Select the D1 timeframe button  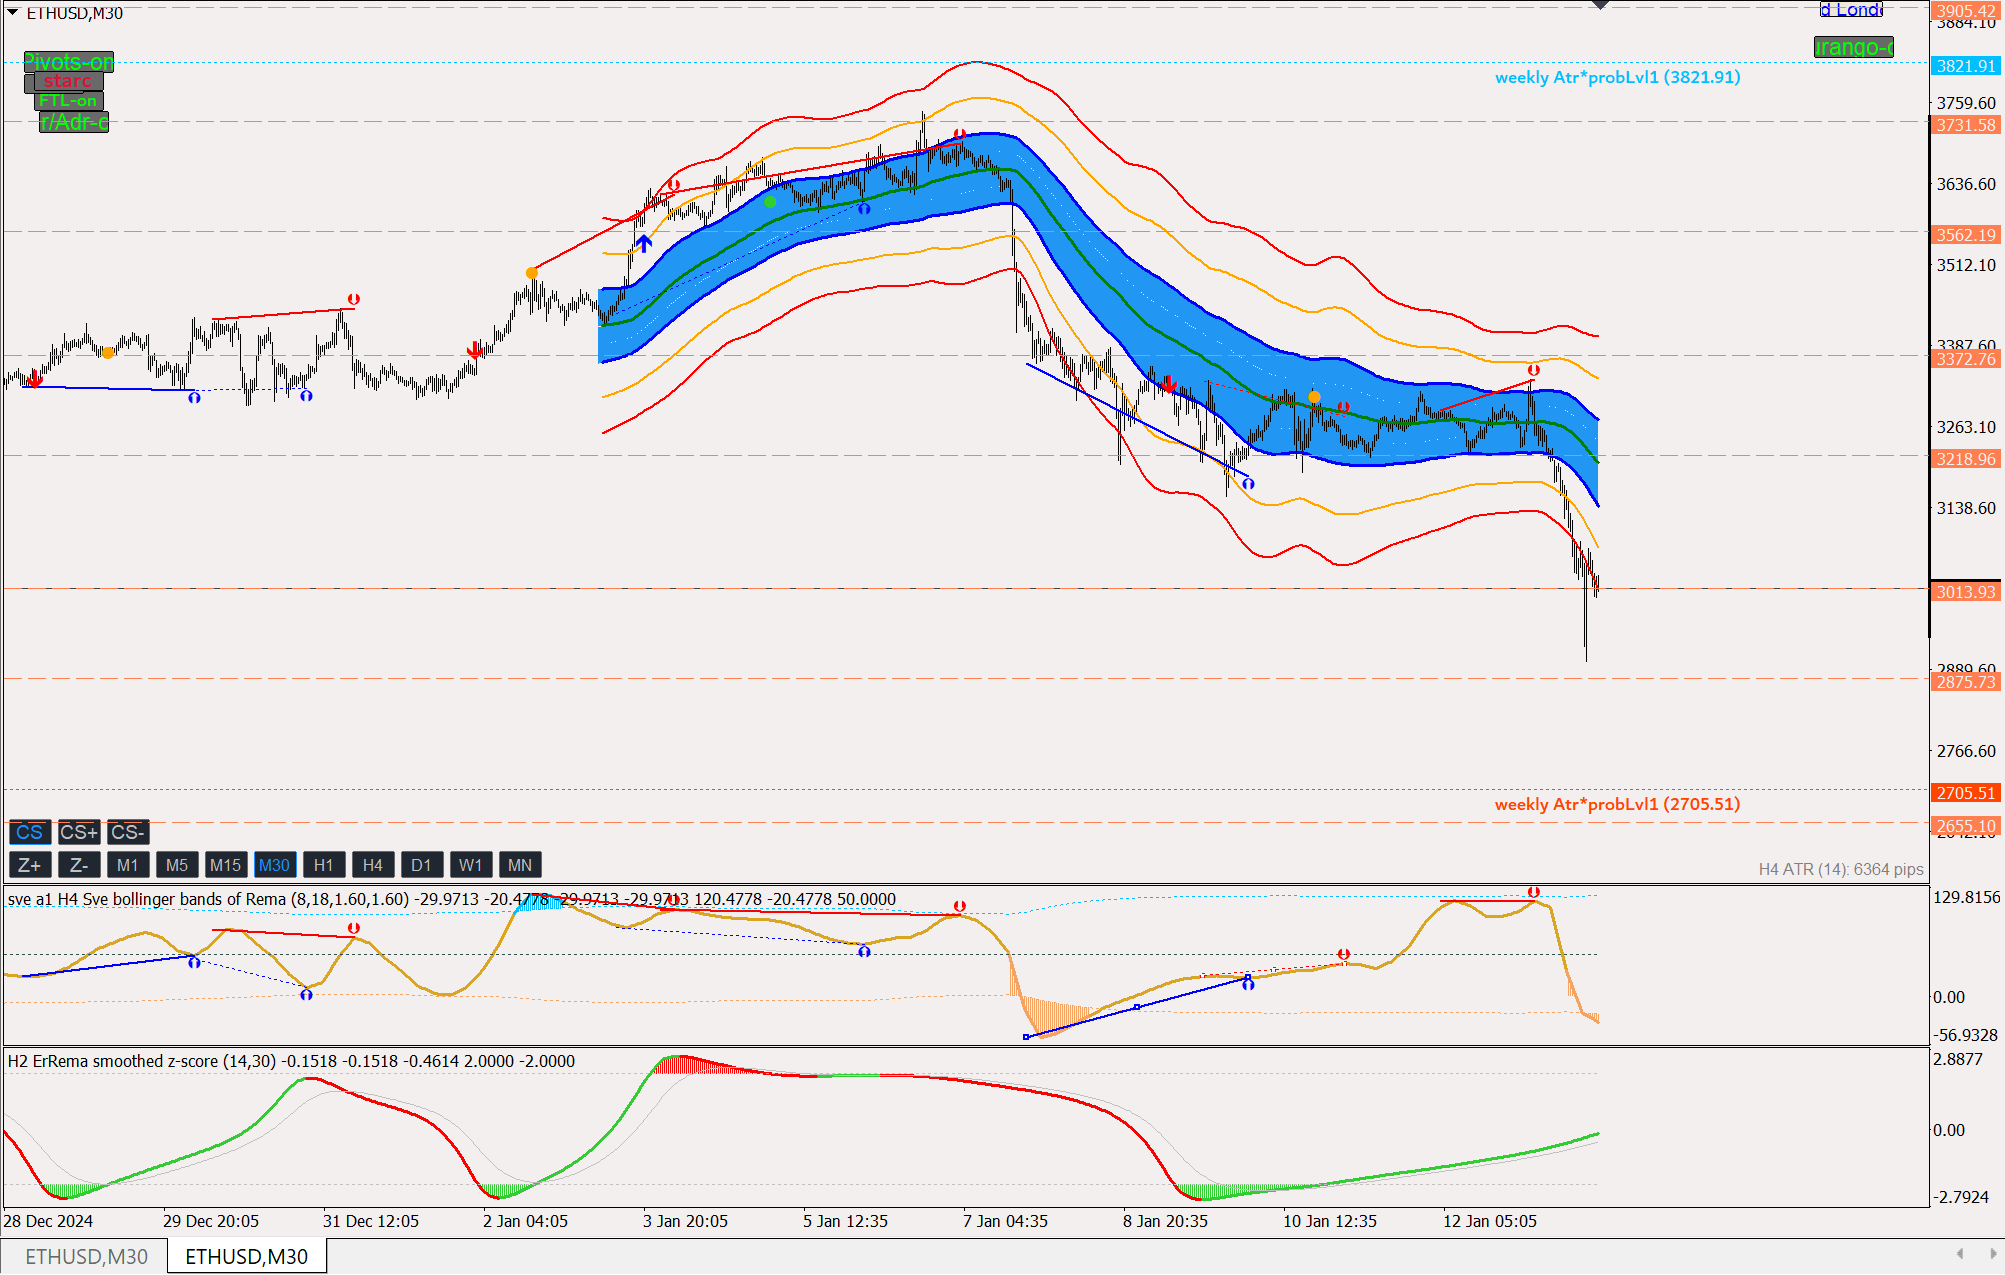pyautogui.click(x=421, y=865)
